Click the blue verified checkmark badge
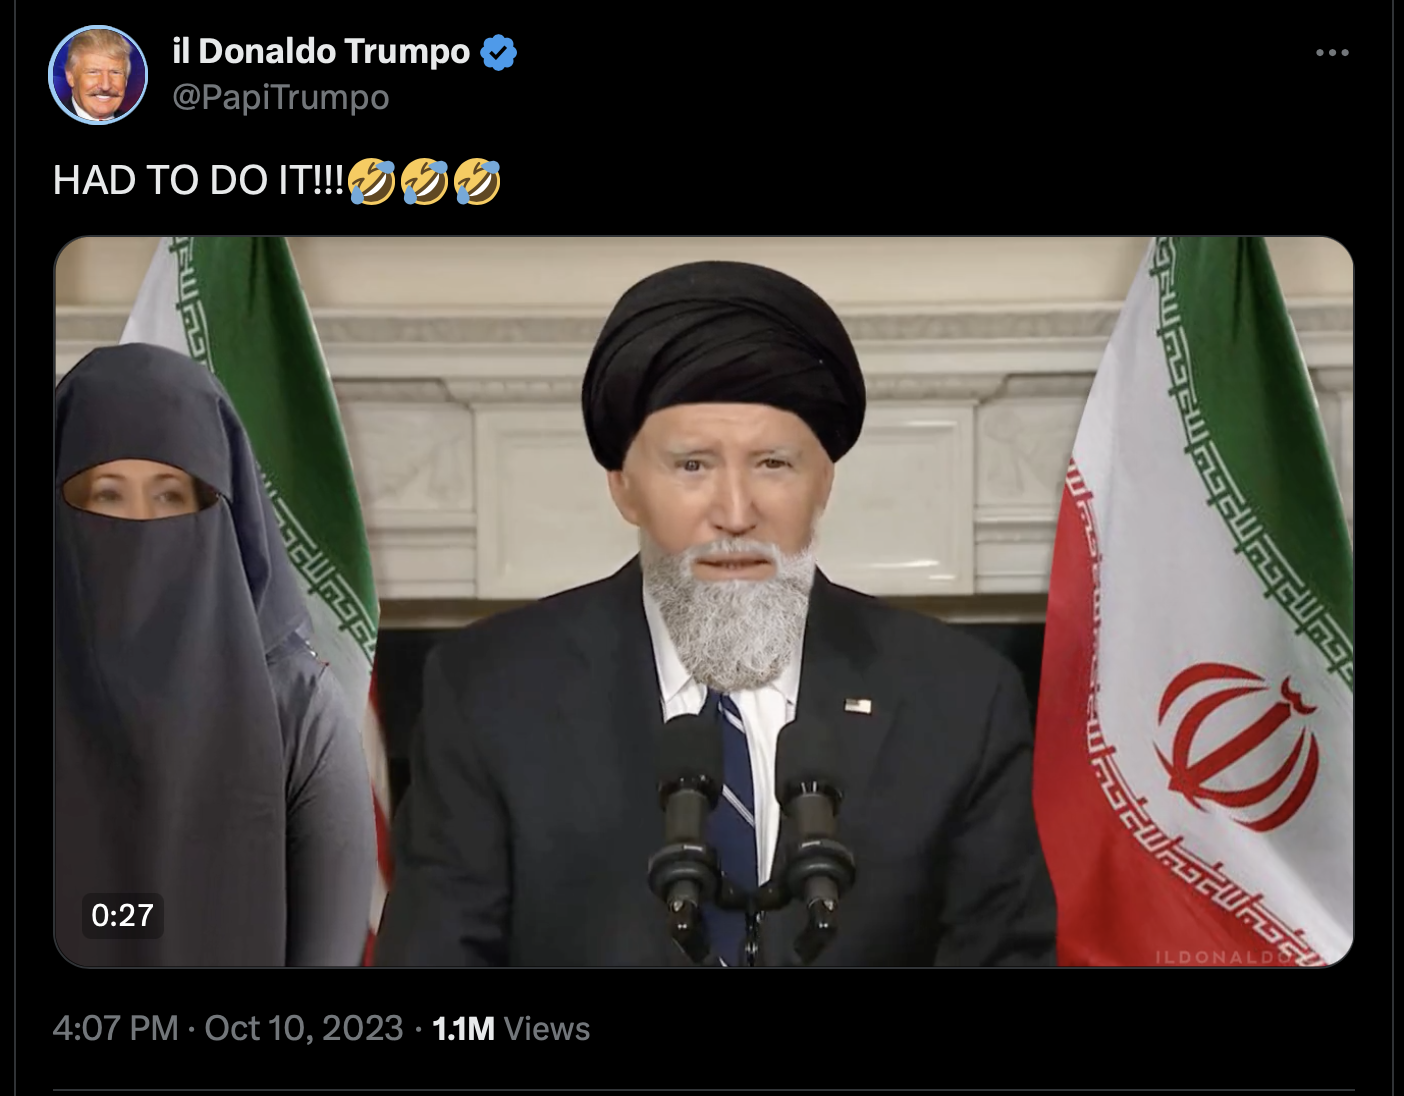Viewport: 1404px width, 1096px height. 498,52
